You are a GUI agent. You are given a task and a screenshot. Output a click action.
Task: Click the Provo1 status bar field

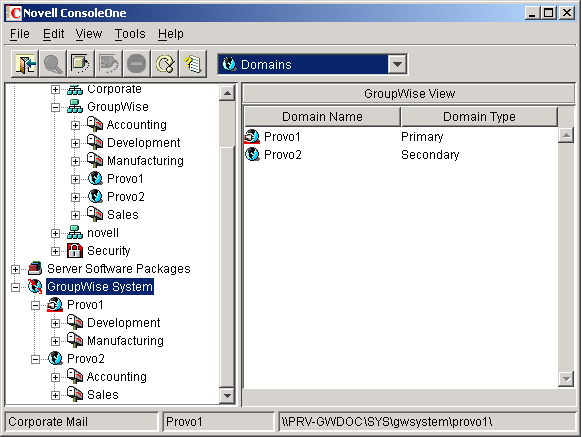(218, 422)
